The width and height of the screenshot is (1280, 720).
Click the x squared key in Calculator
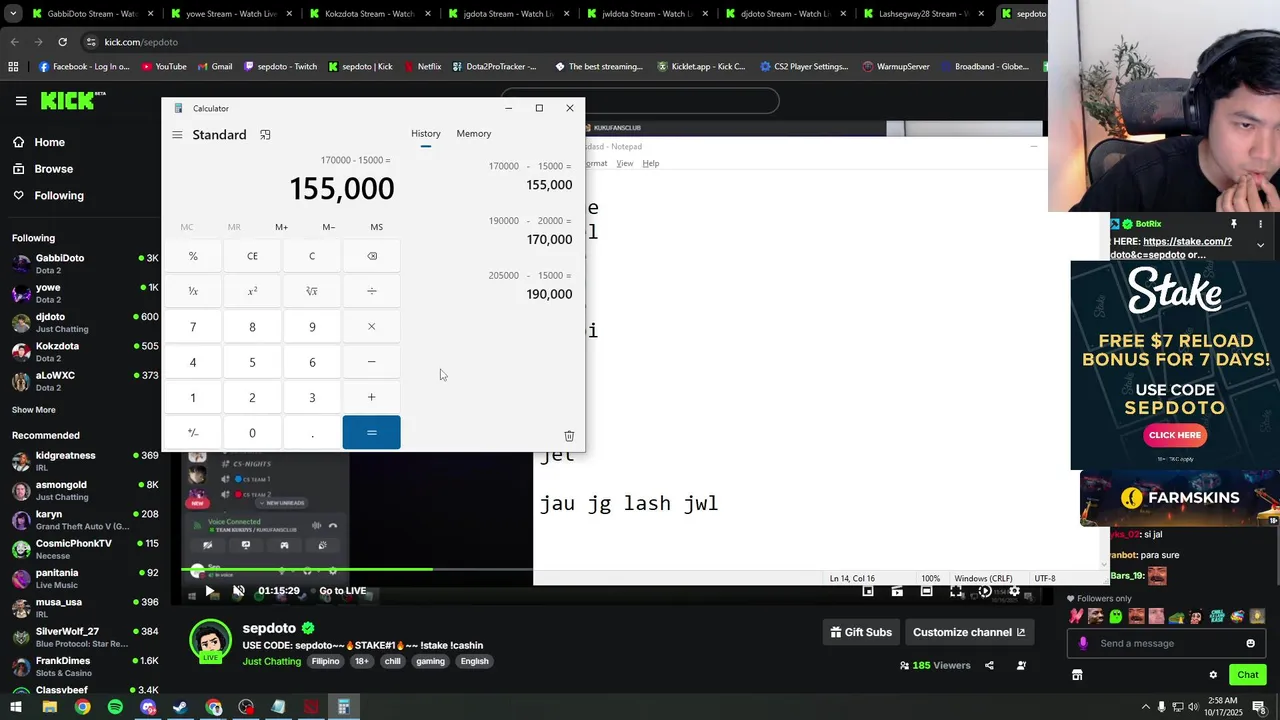[x=252, y=291]
